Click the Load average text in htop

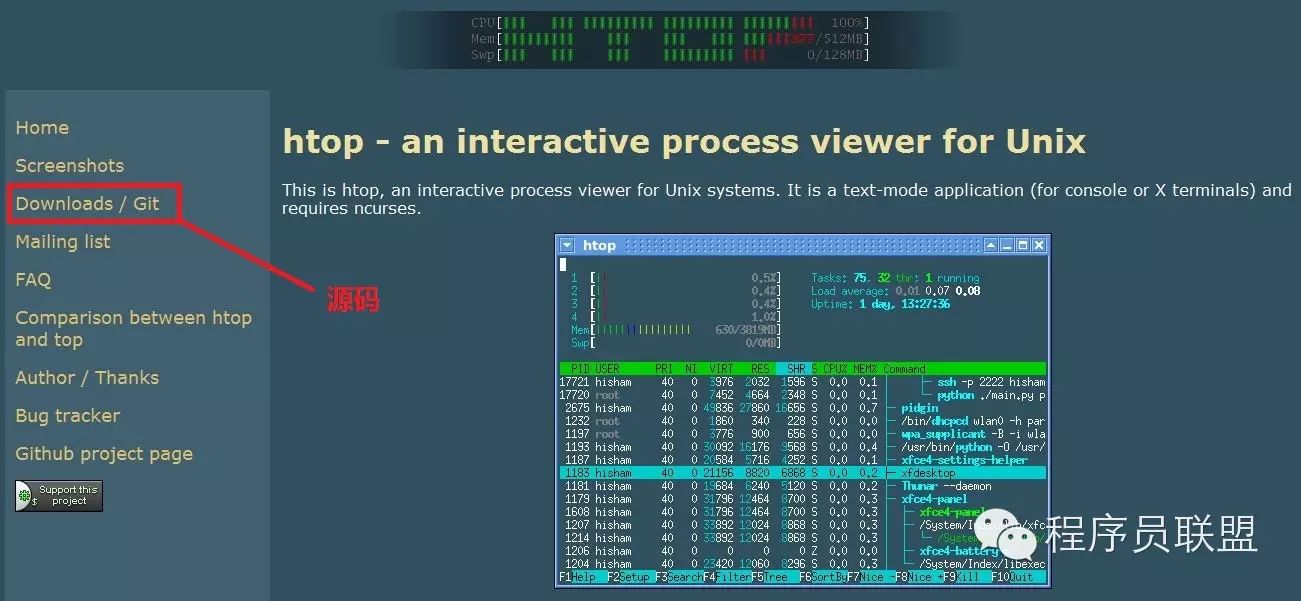tap(895, 291)
